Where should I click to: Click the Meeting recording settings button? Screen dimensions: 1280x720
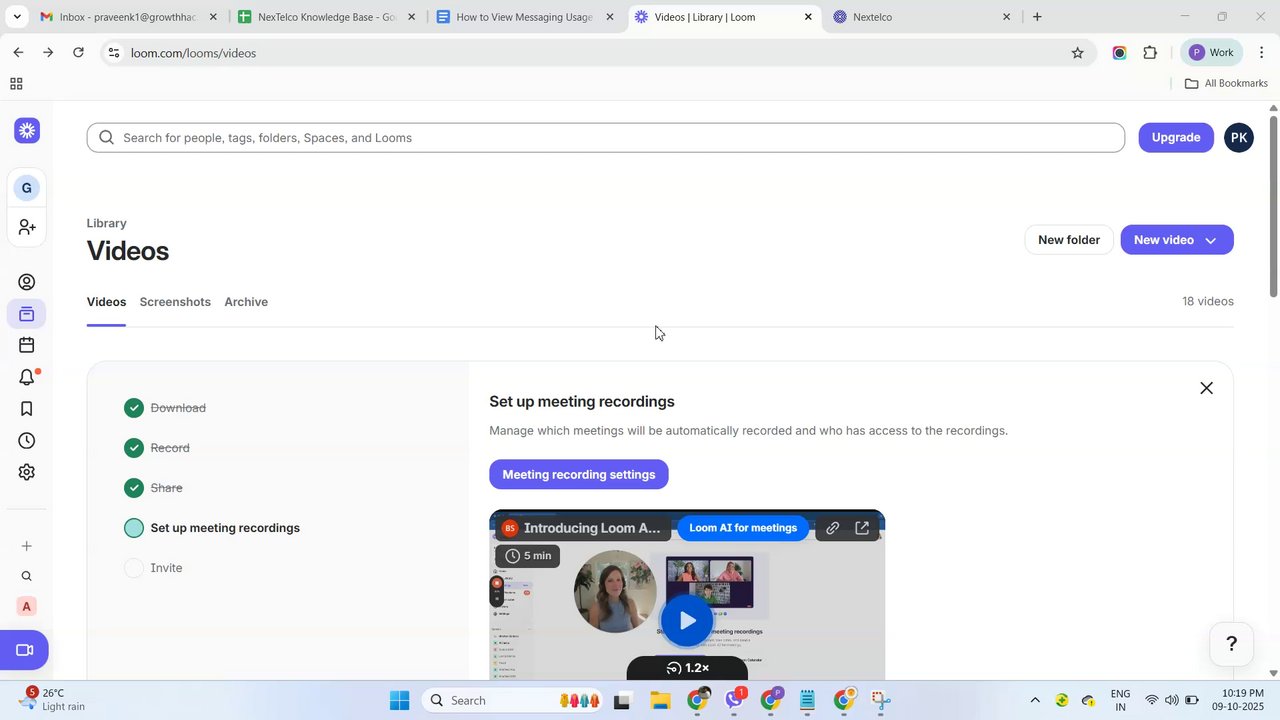tap(579, 475)
